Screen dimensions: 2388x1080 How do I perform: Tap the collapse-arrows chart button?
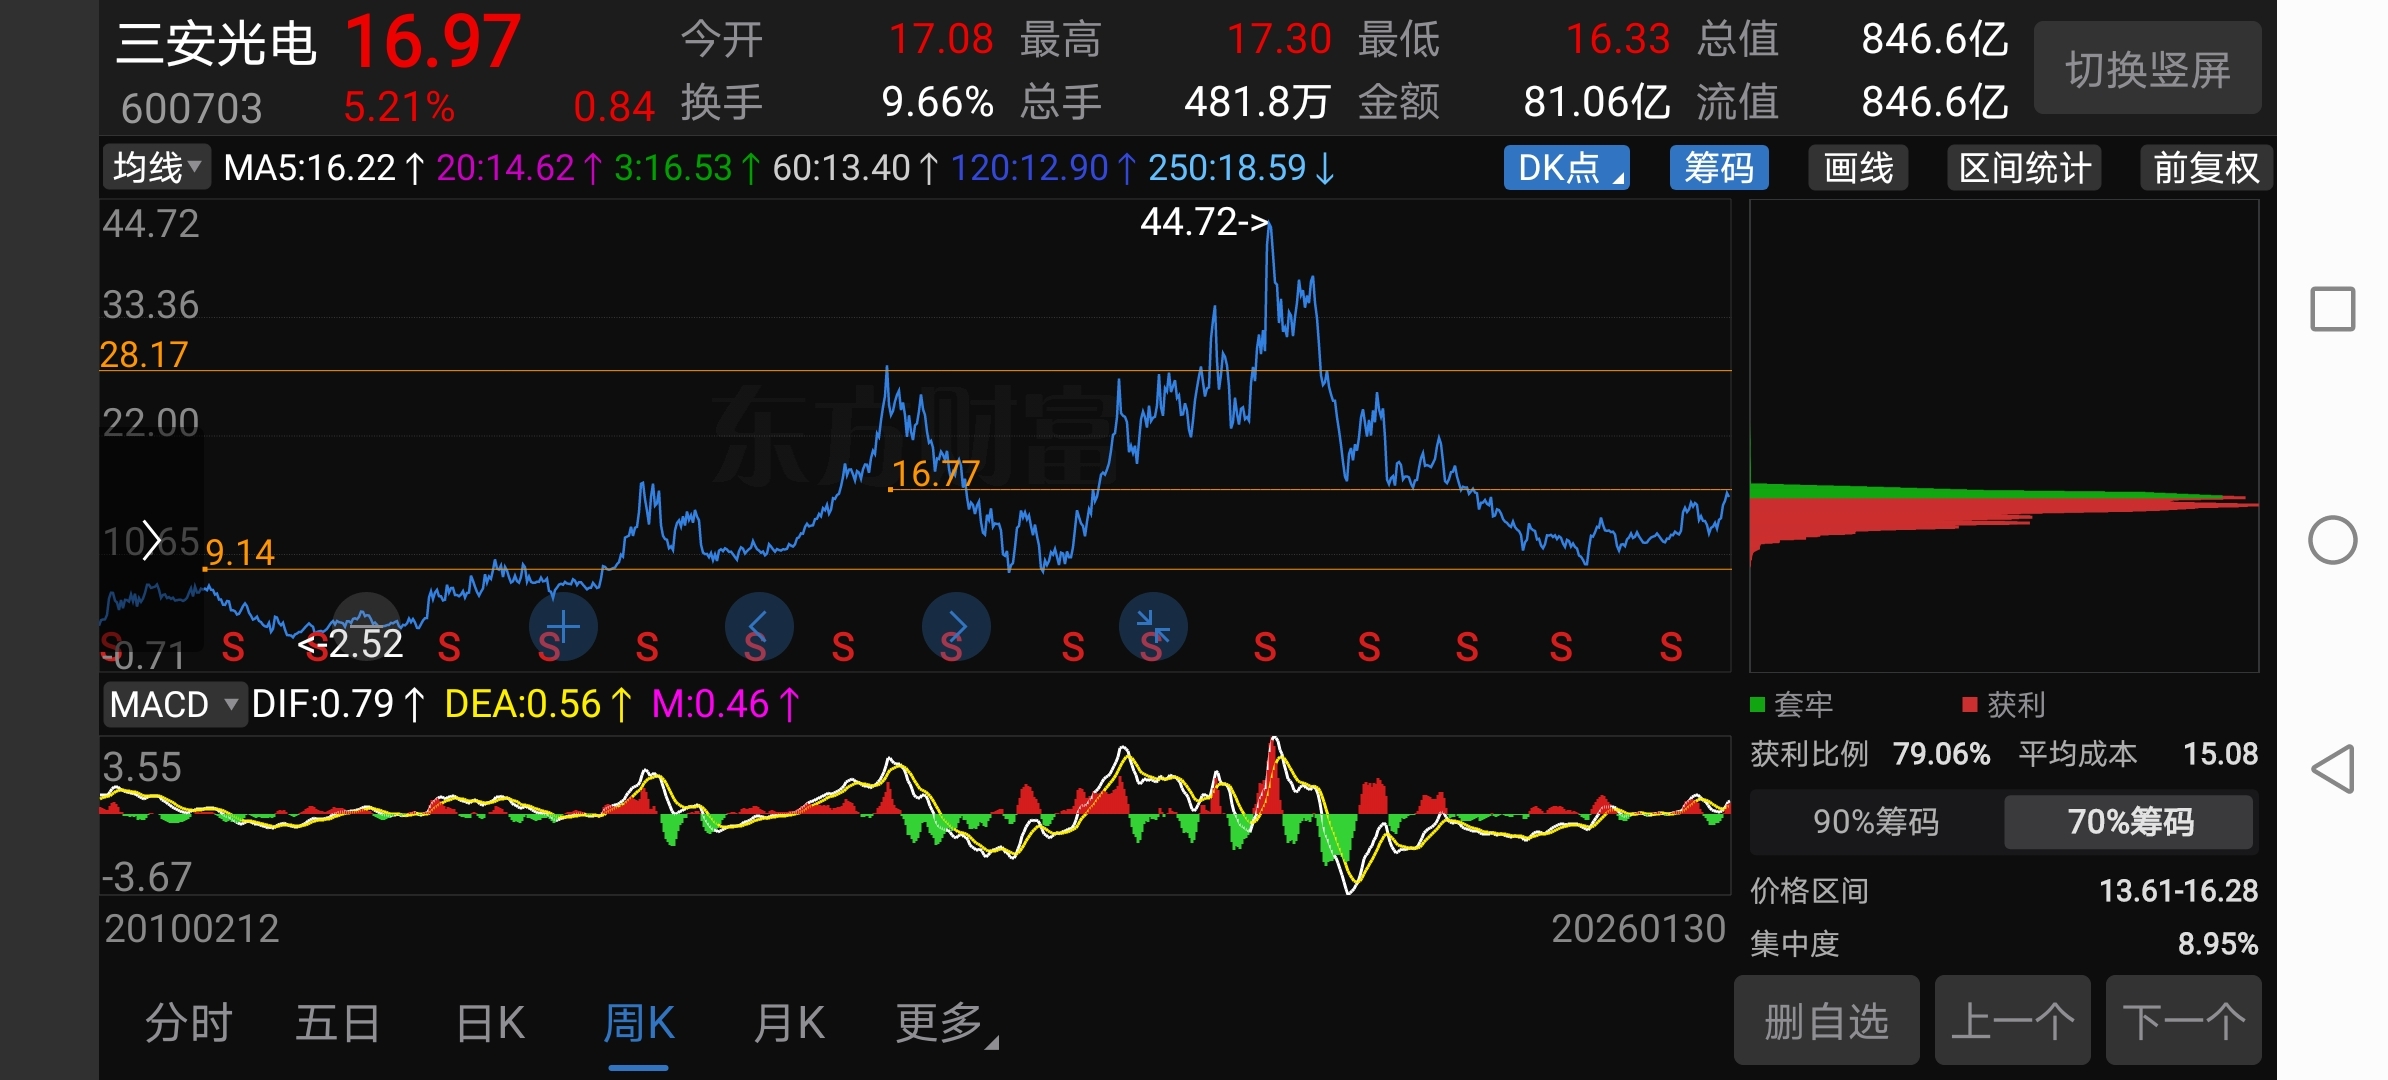pyautogui.click(x=1153, y=627)
